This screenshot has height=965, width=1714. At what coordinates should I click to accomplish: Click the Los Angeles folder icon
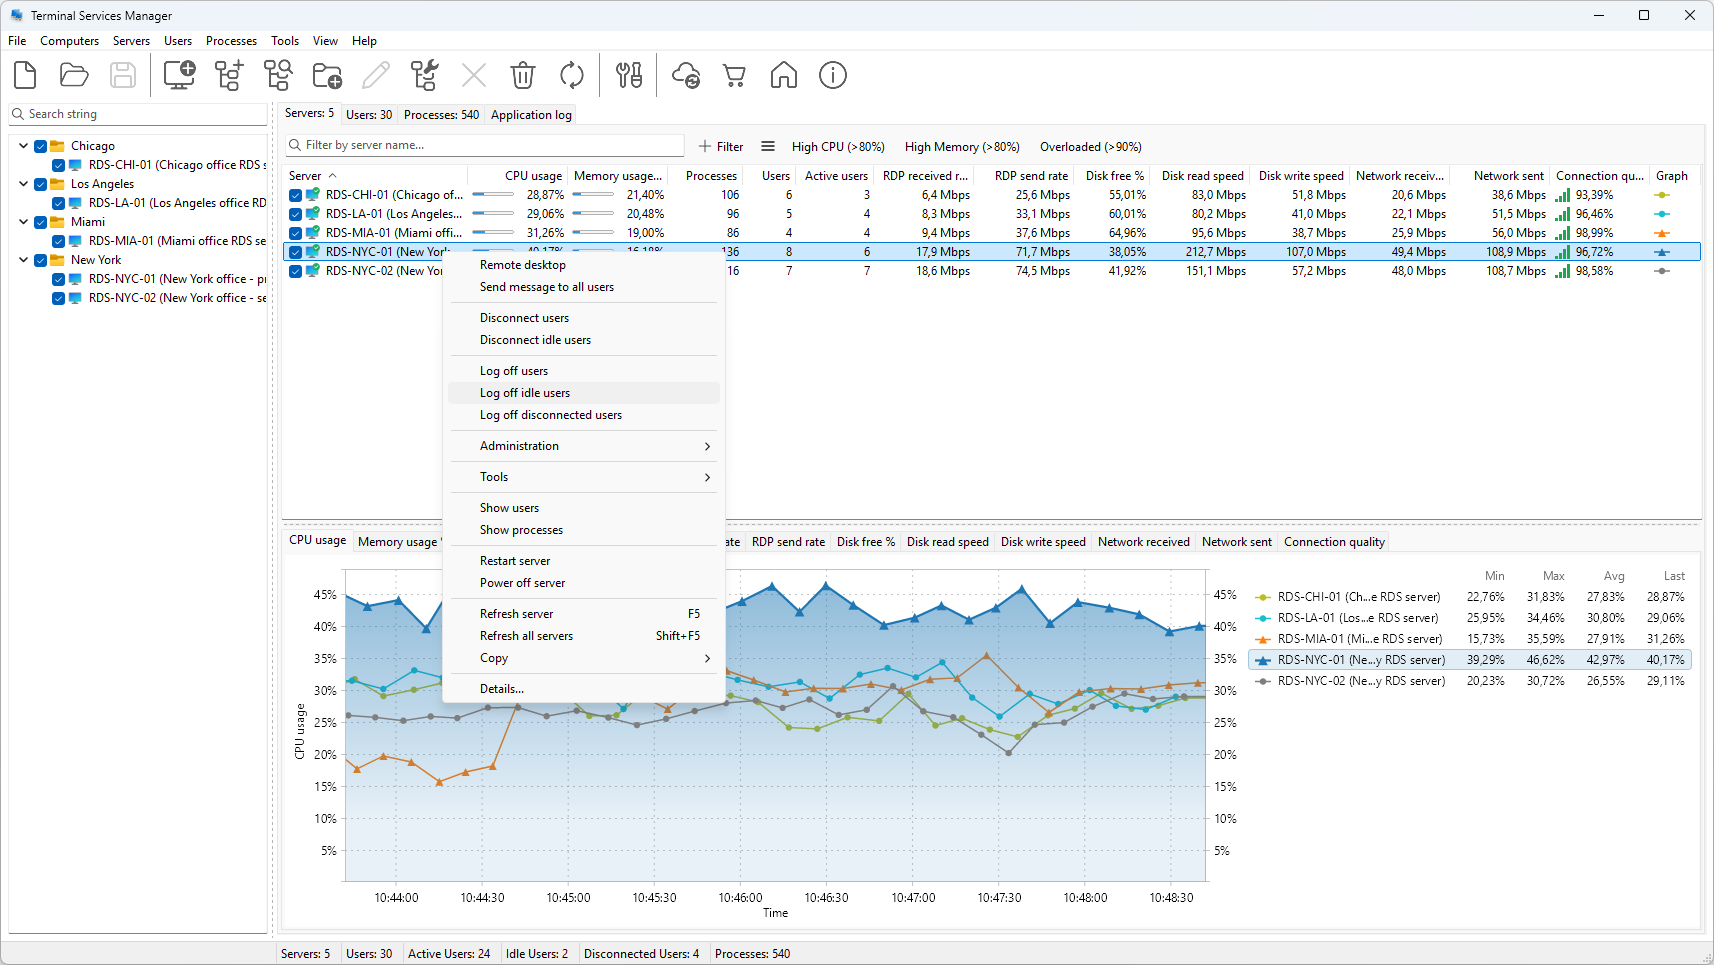(x=57, y=184)
